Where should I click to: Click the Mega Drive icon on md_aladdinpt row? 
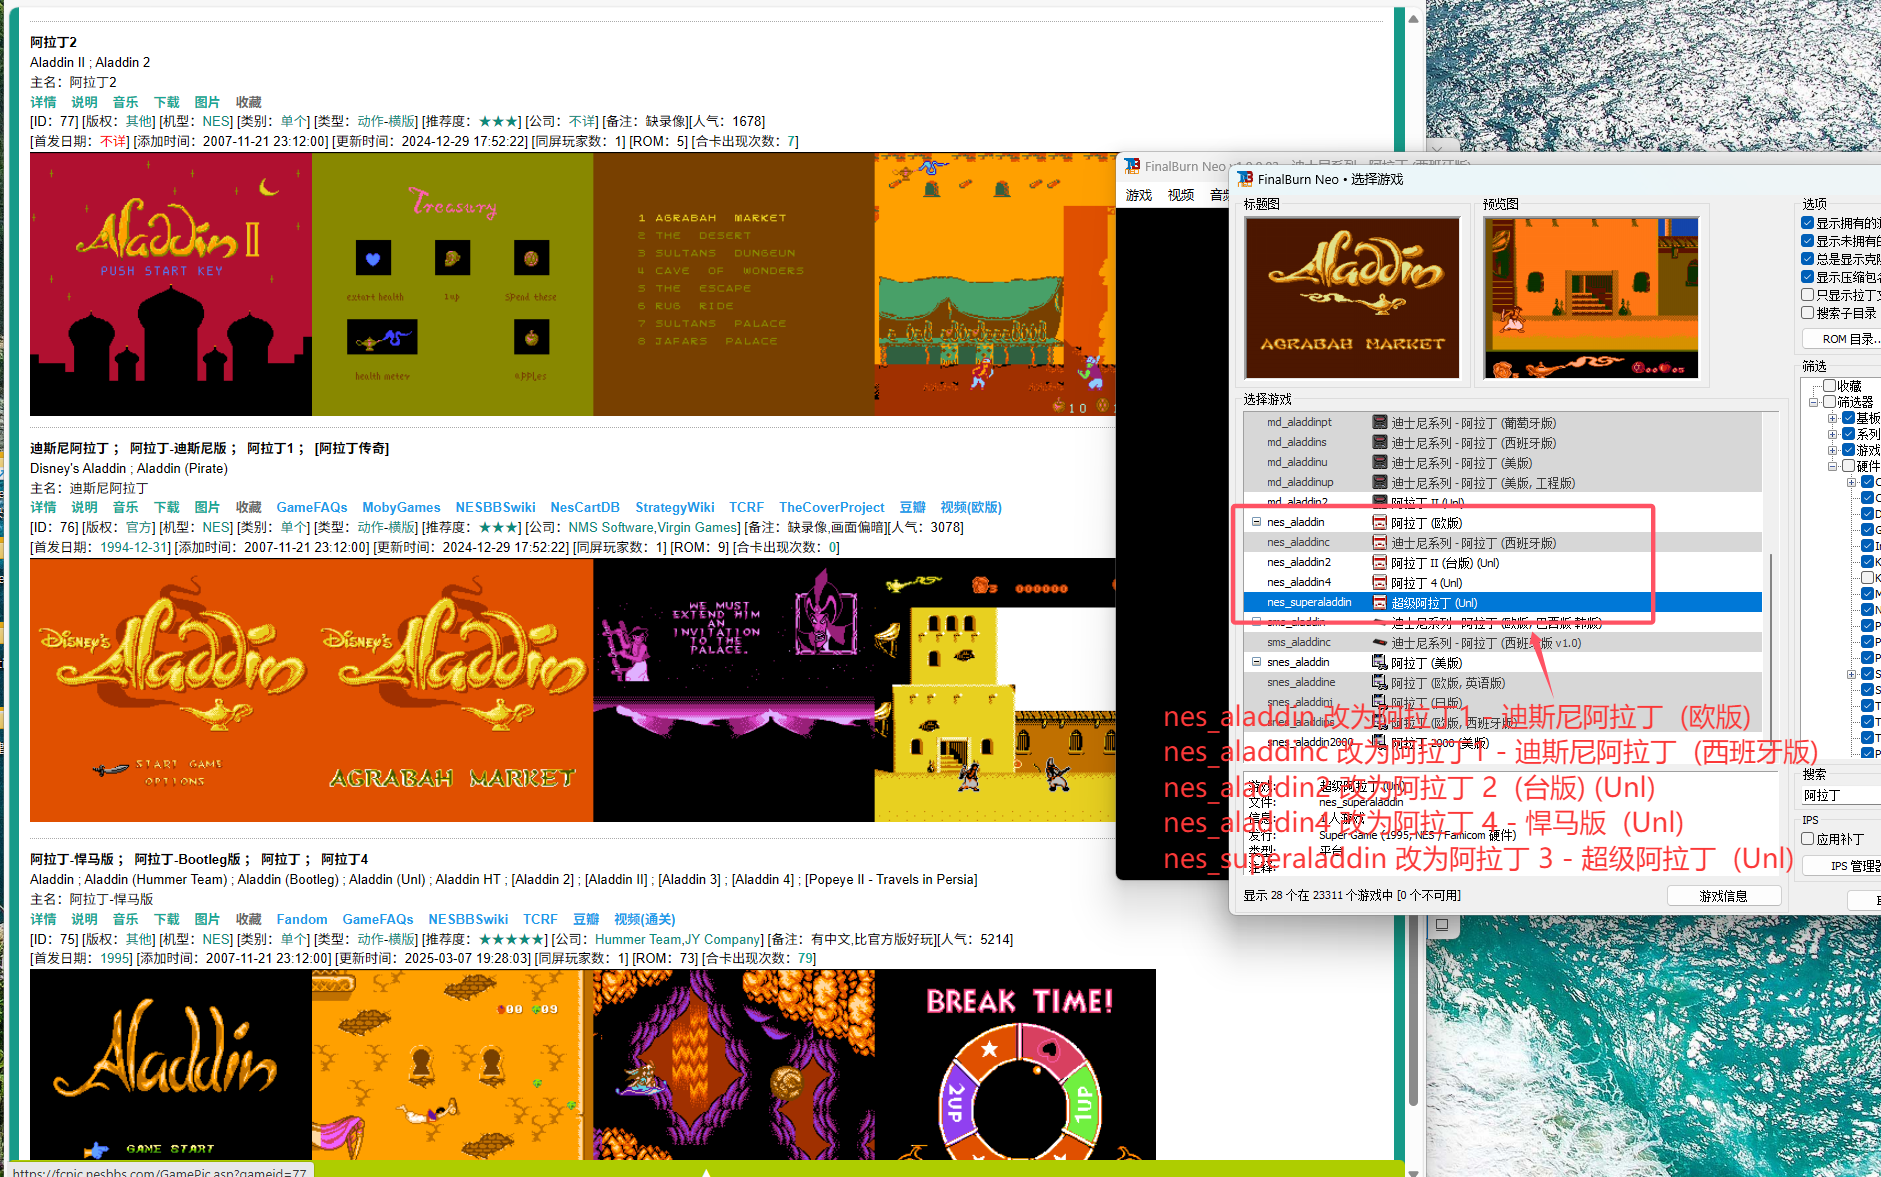click(1380, 423)
